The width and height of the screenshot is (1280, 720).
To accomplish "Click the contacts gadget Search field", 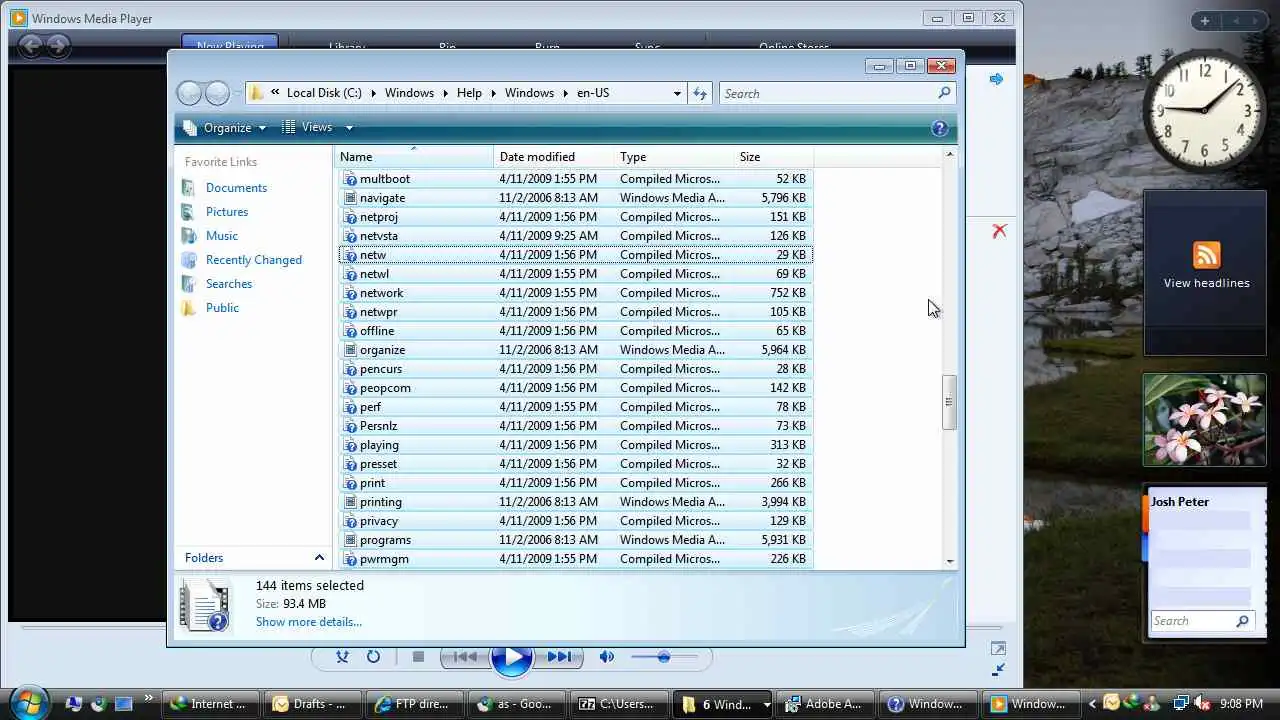I will [x=1194, y=621].
